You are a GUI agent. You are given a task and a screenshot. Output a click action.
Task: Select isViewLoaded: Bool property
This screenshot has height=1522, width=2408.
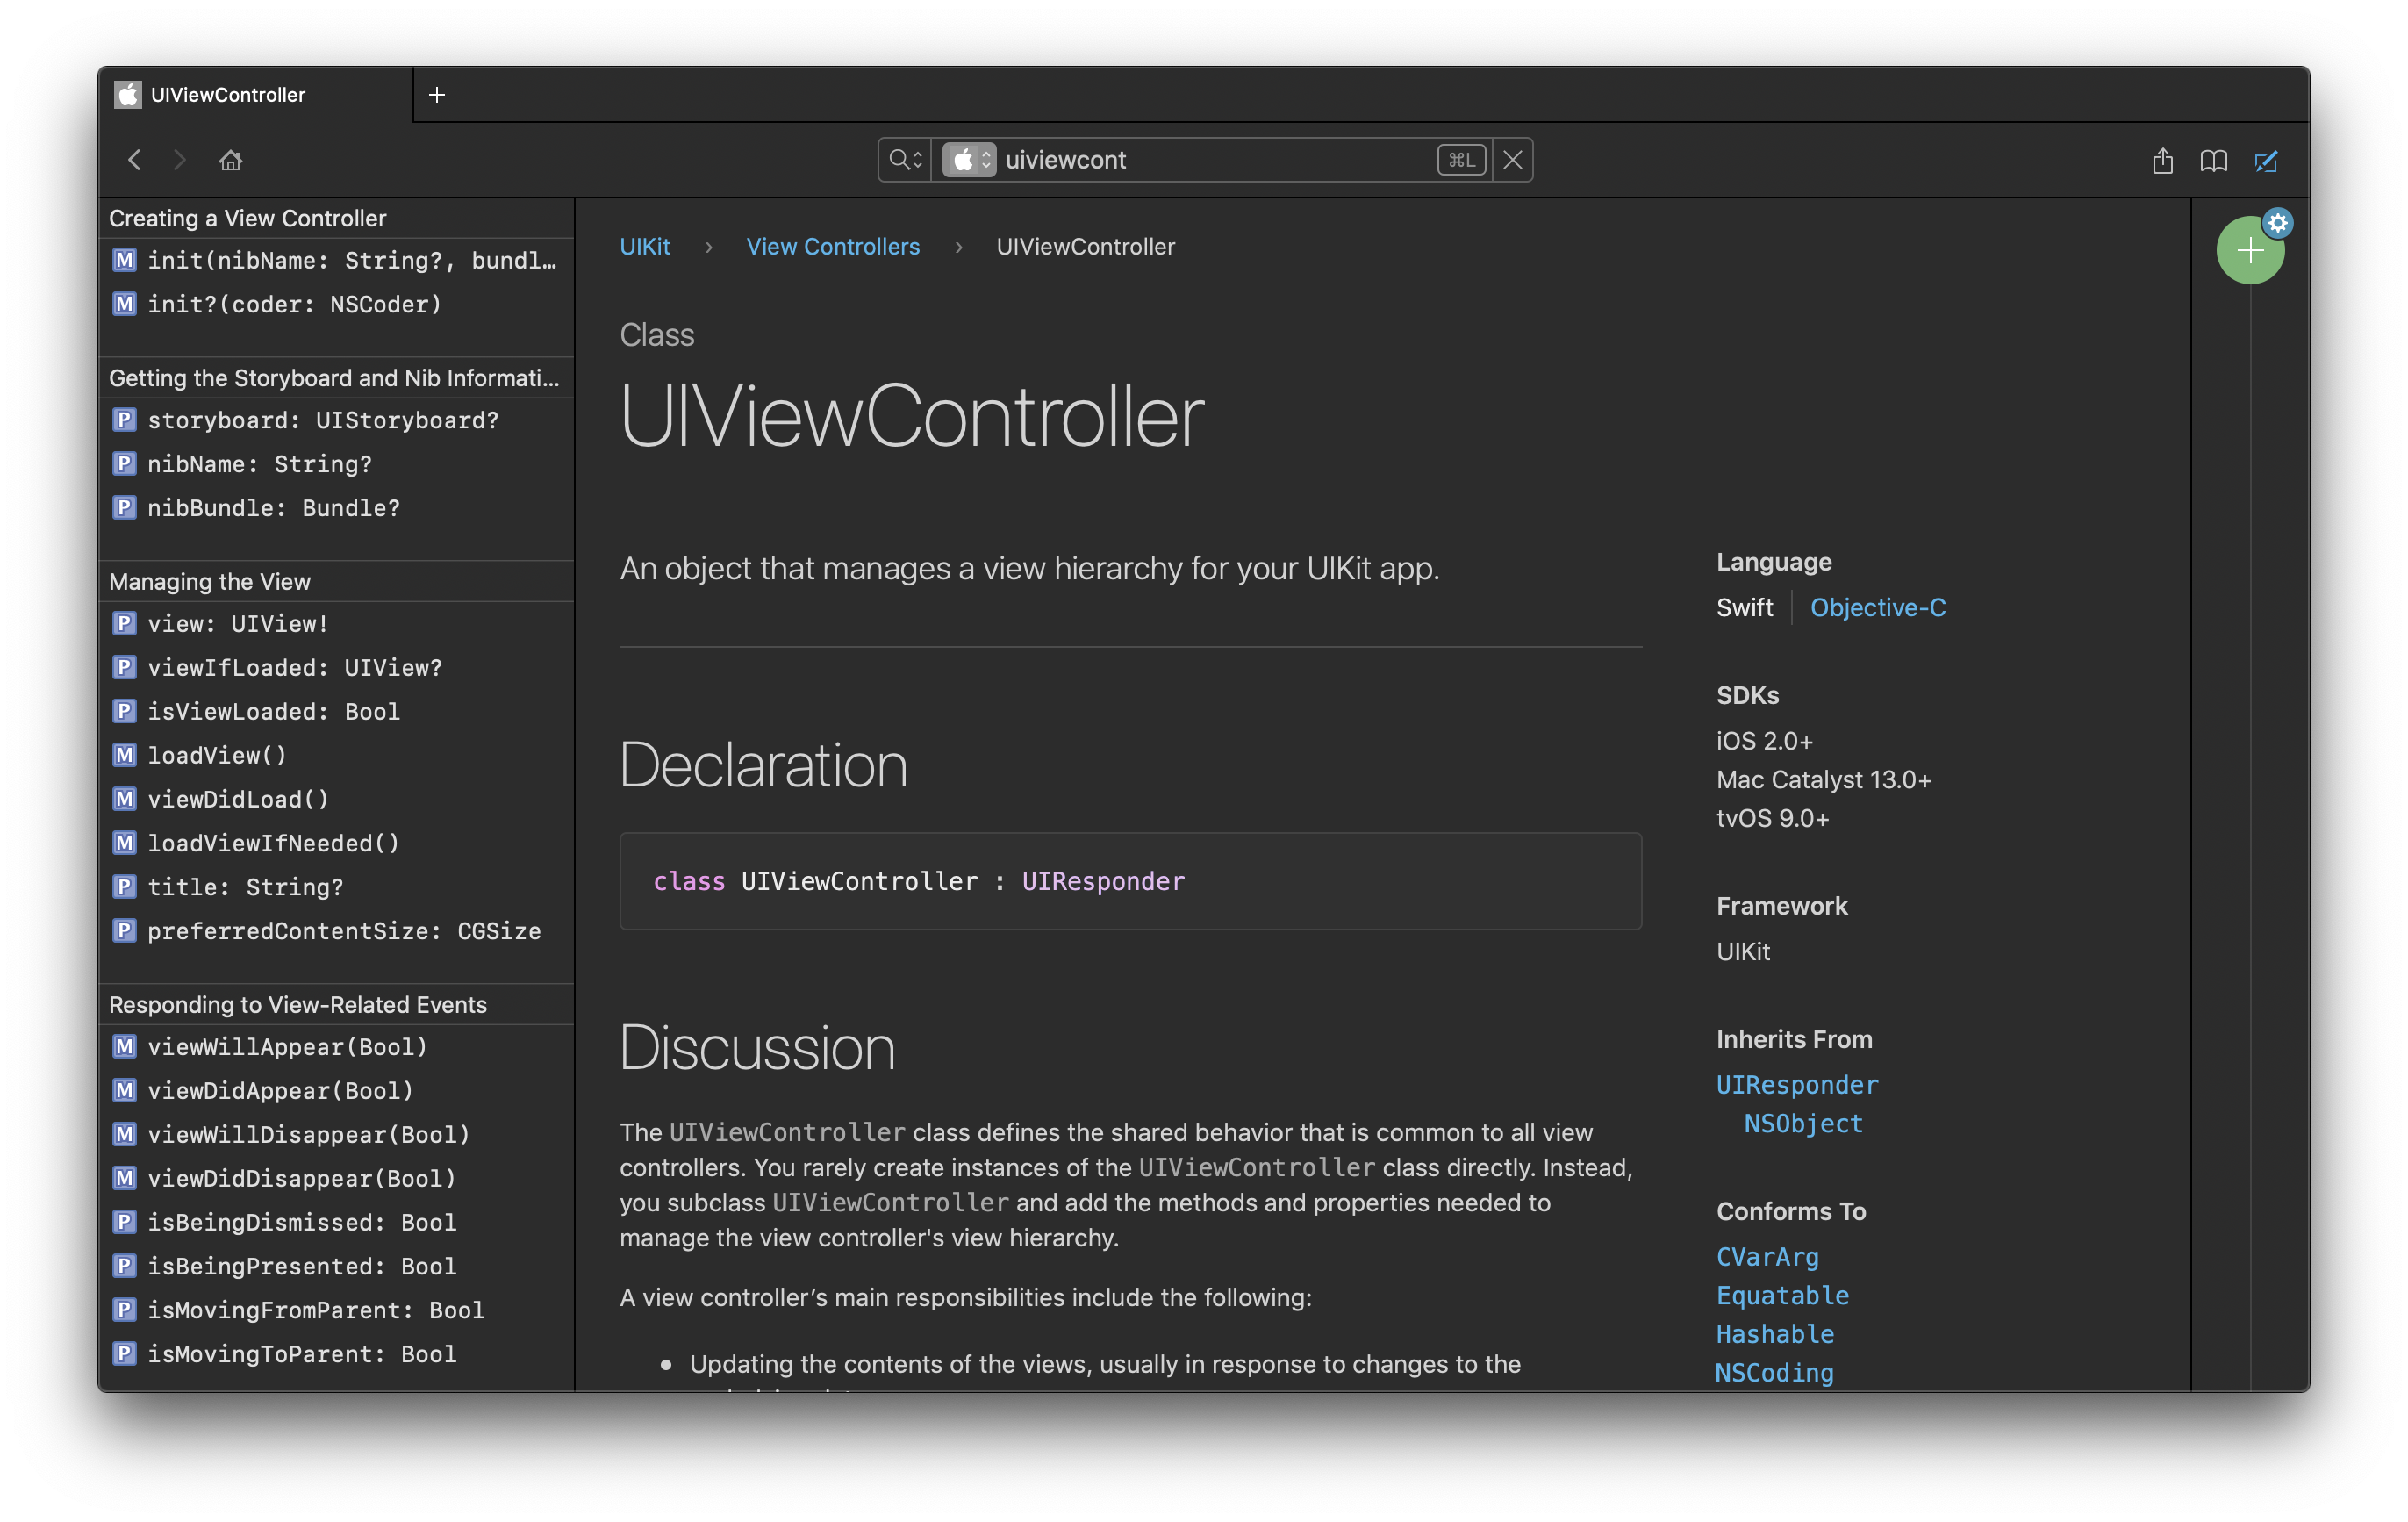(336, 712)
